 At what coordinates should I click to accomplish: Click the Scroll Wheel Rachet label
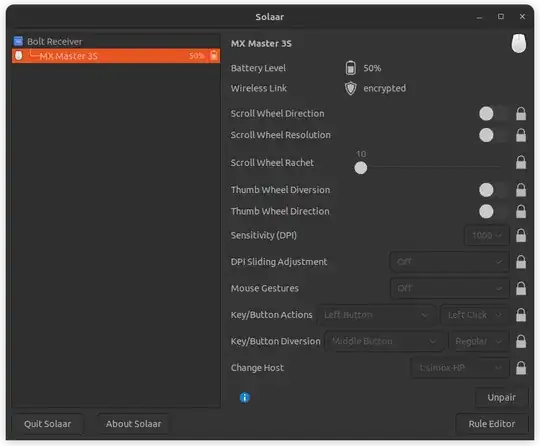point(272,163)
